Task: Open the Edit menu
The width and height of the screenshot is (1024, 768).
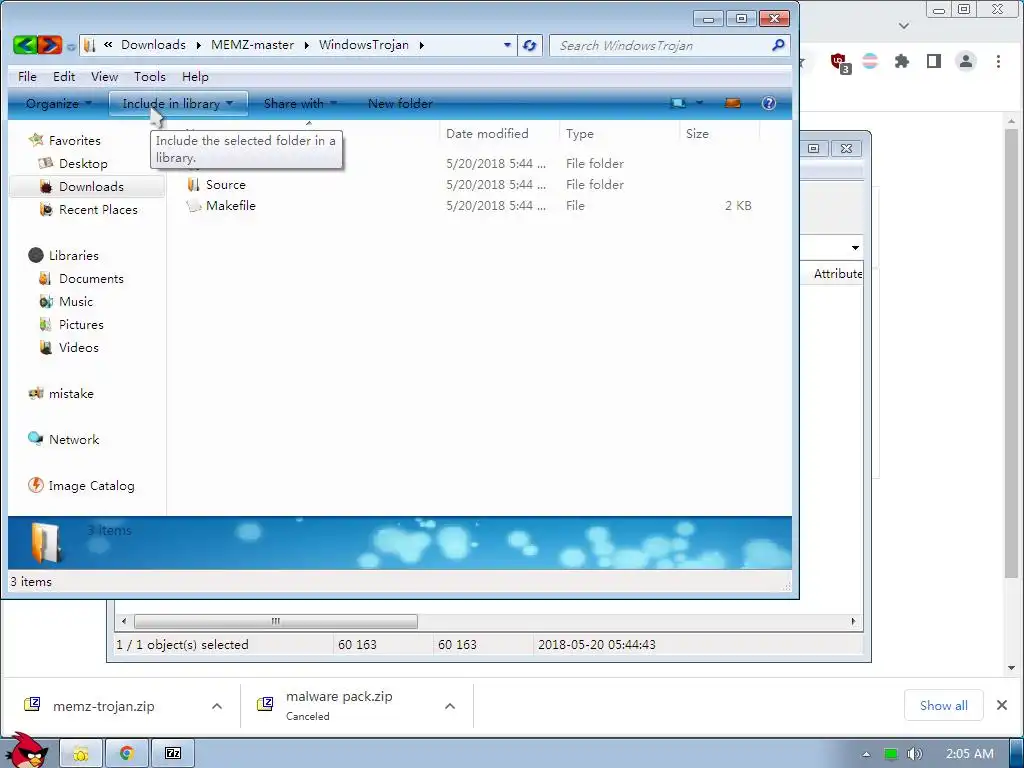Action: (x=64, y=77)
